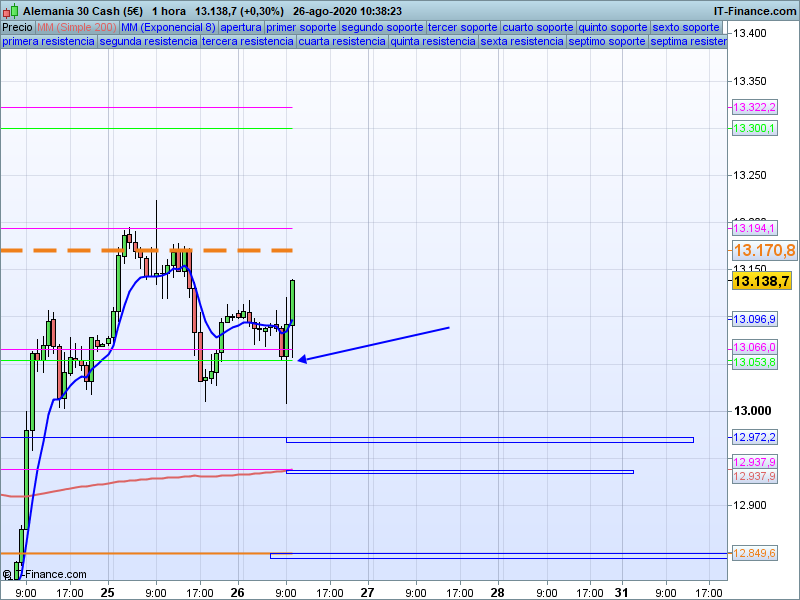Select the orange 13.170,8 price label
The image size is (800, 600).
pos(764,250)
